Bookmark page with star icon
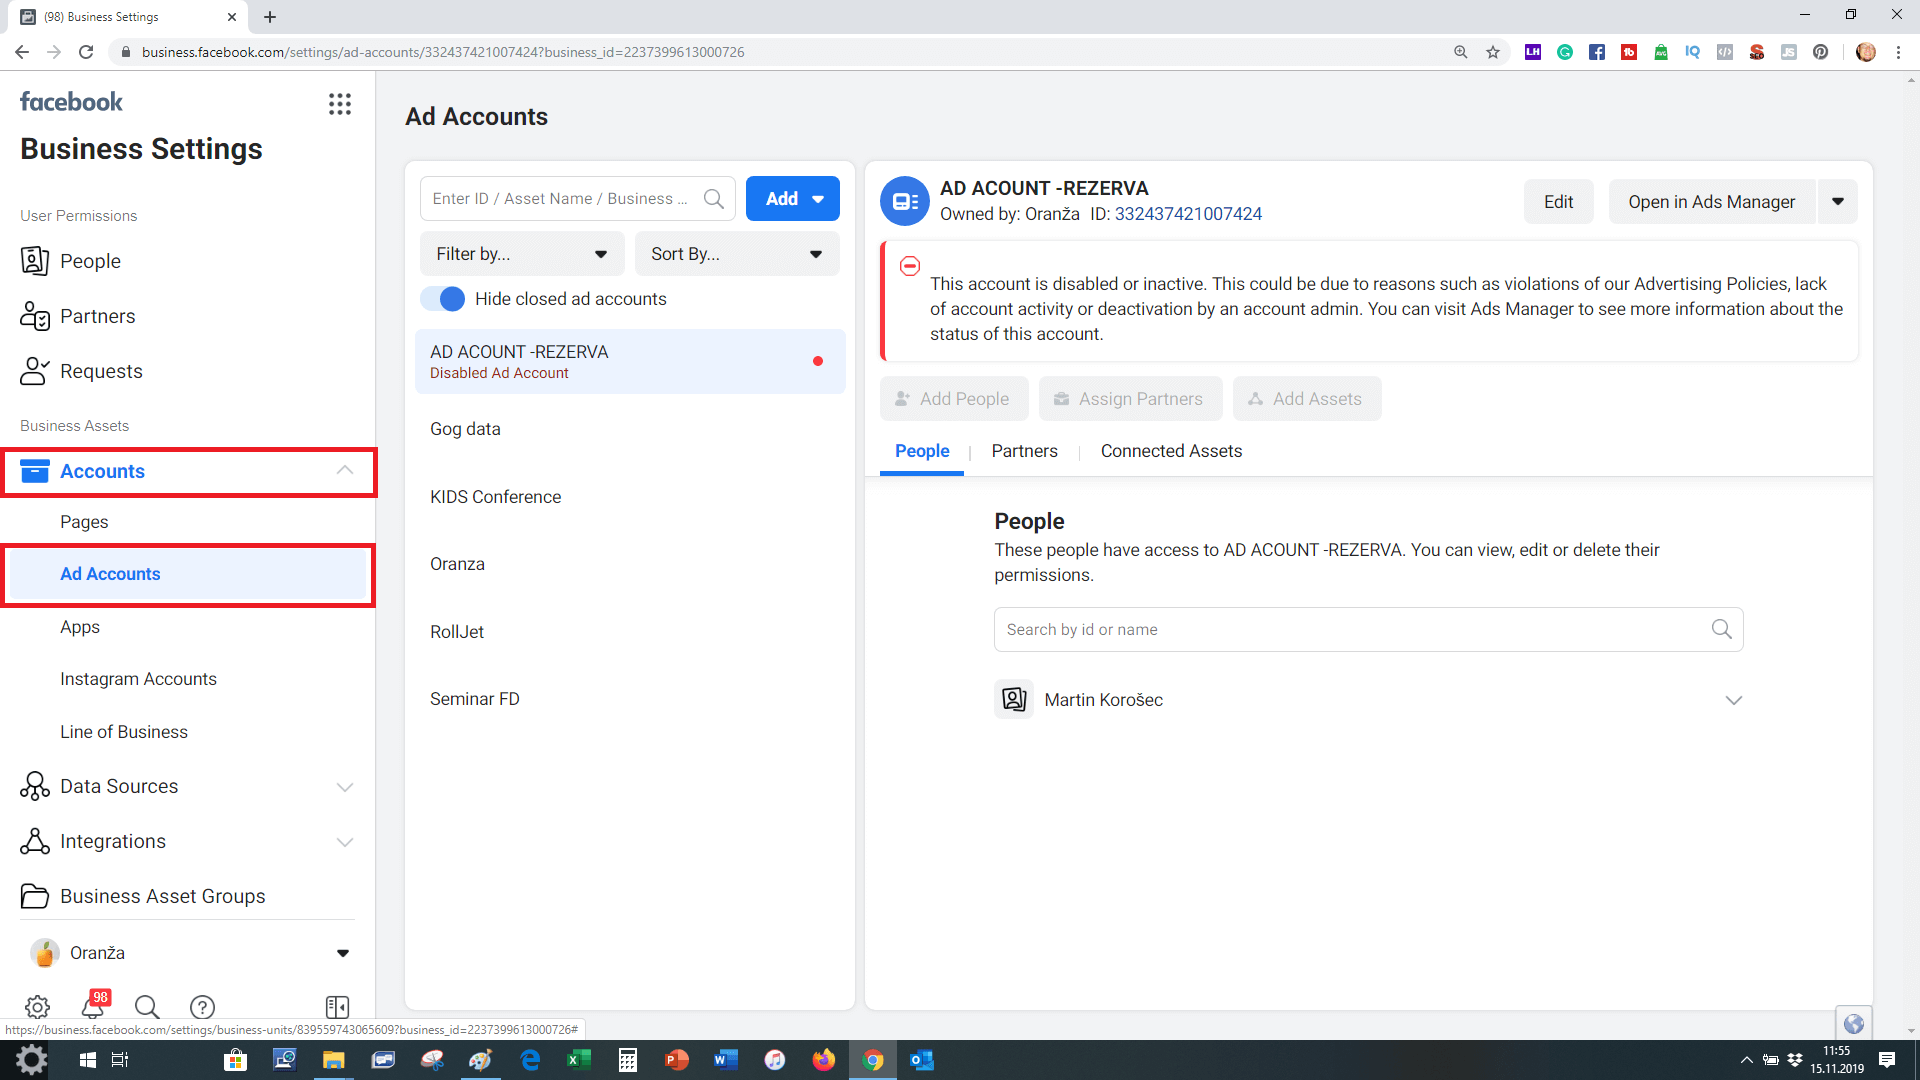This screenshot has height=1080, width=1920. [1493, 52]
